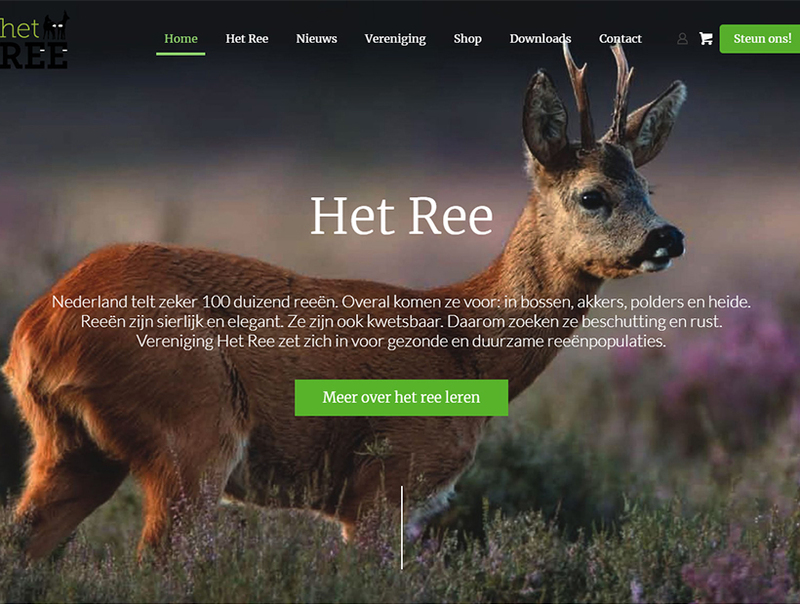This screenshot has width=800, height=604.
Task: Click the Vereniging Het Ree zet zich text line
Action: (x=401, y=341)
